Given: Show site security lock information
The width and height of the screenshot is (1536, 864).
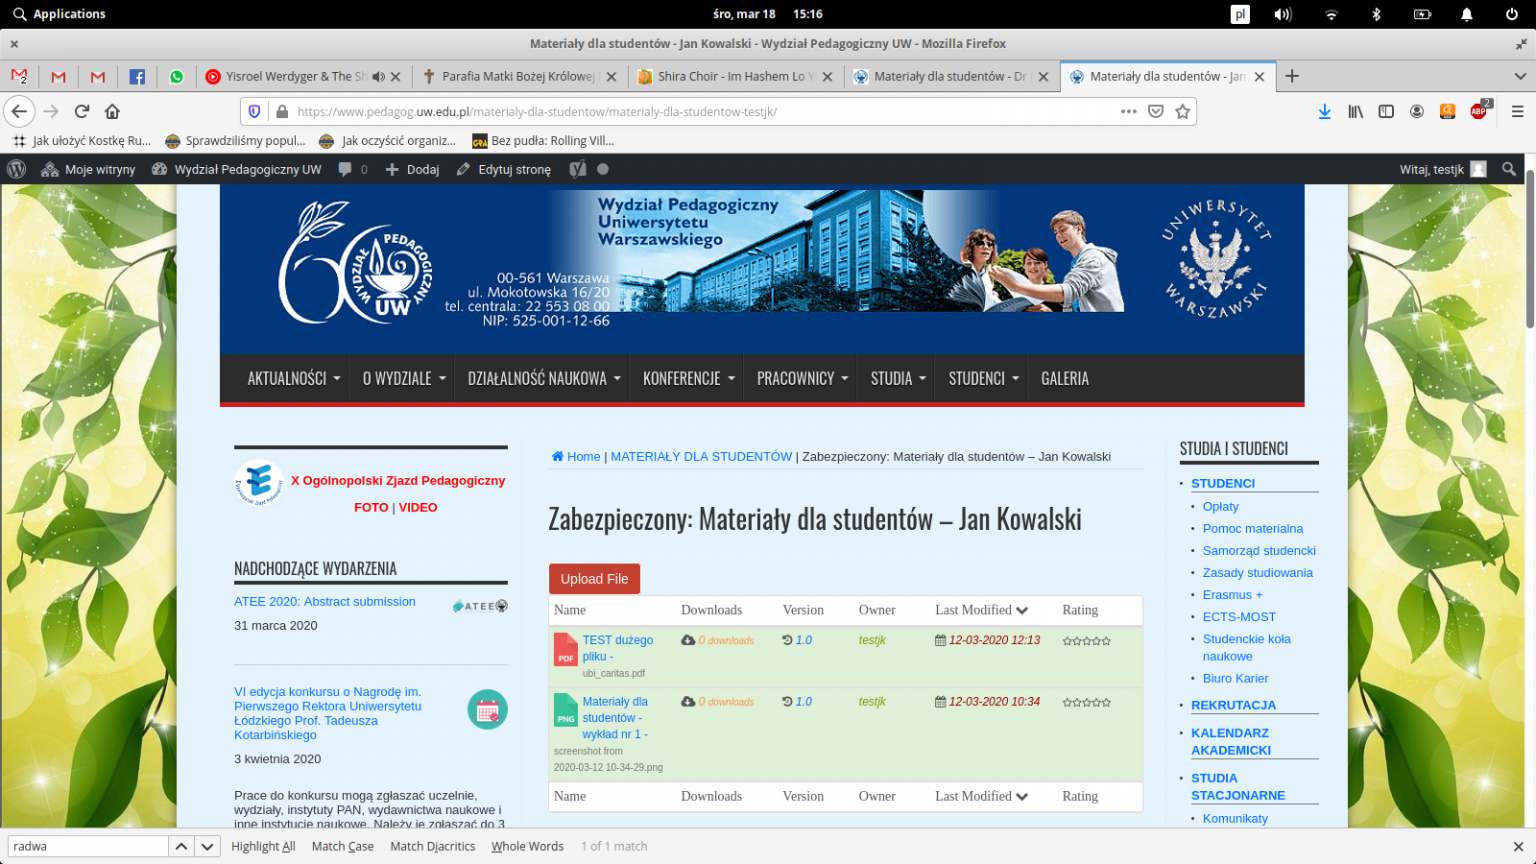Looking at the screenshot, I should pyautogui.click(x=282, y=112).
